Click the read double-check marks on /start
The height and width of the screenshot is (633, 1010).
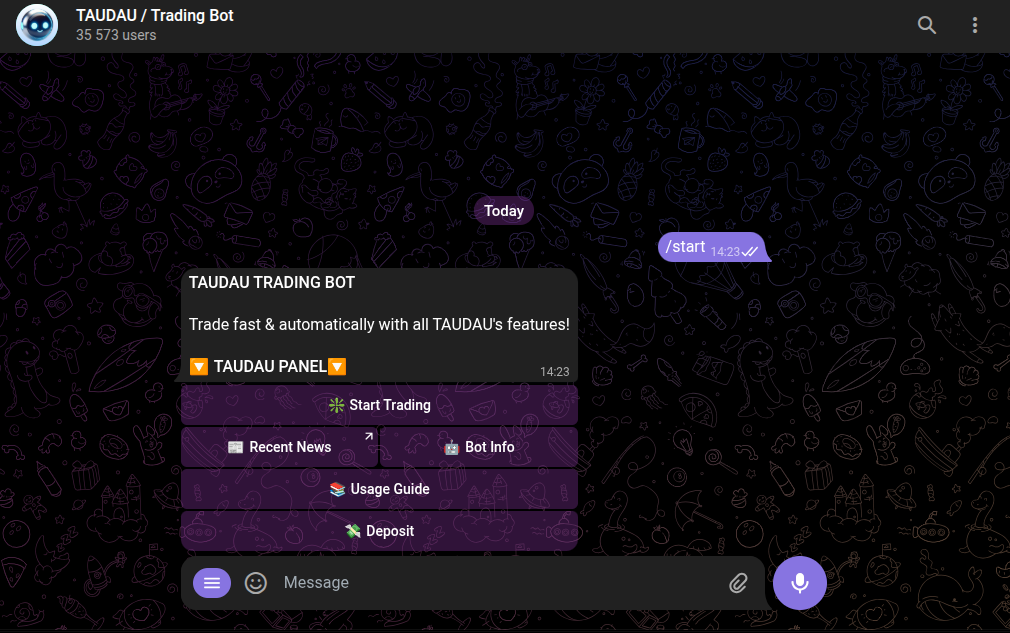point(750,252)
